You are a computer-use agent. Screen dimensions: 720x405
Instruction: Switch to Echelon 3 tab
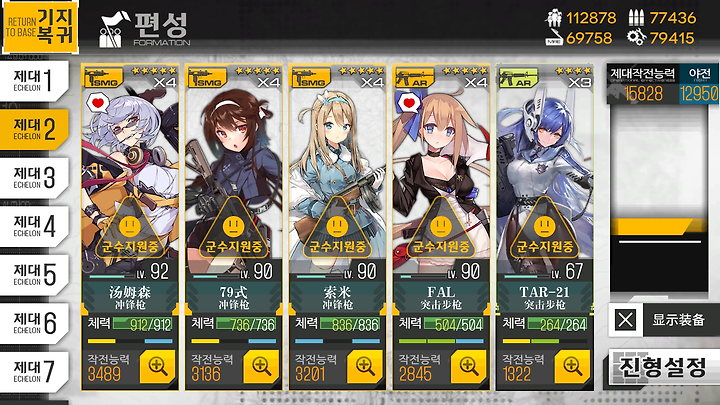[x=34, y=178]
